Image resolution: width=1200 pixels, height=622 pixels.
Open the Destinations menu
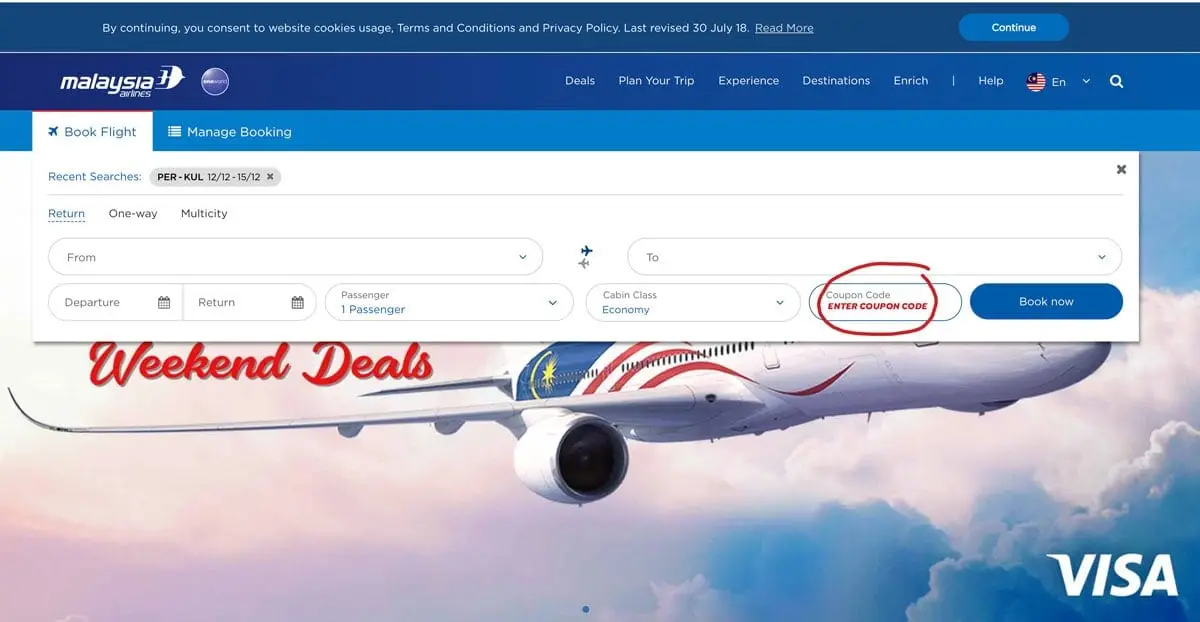pyautogui.click(x=836, y=81)
